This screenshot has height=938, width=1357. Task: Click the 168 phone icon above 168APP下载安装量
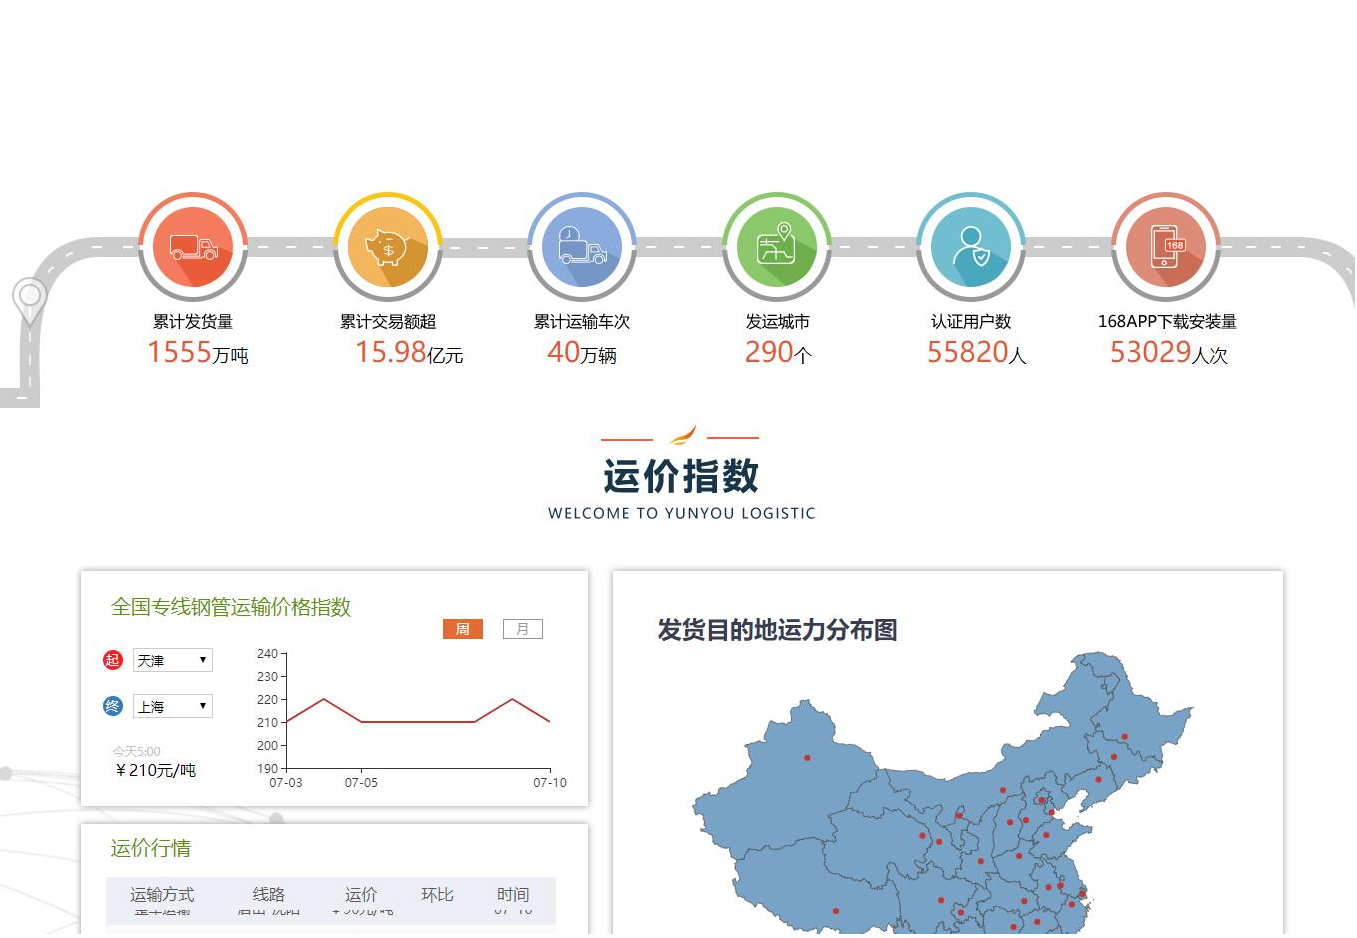click(x=1166, y=245)
